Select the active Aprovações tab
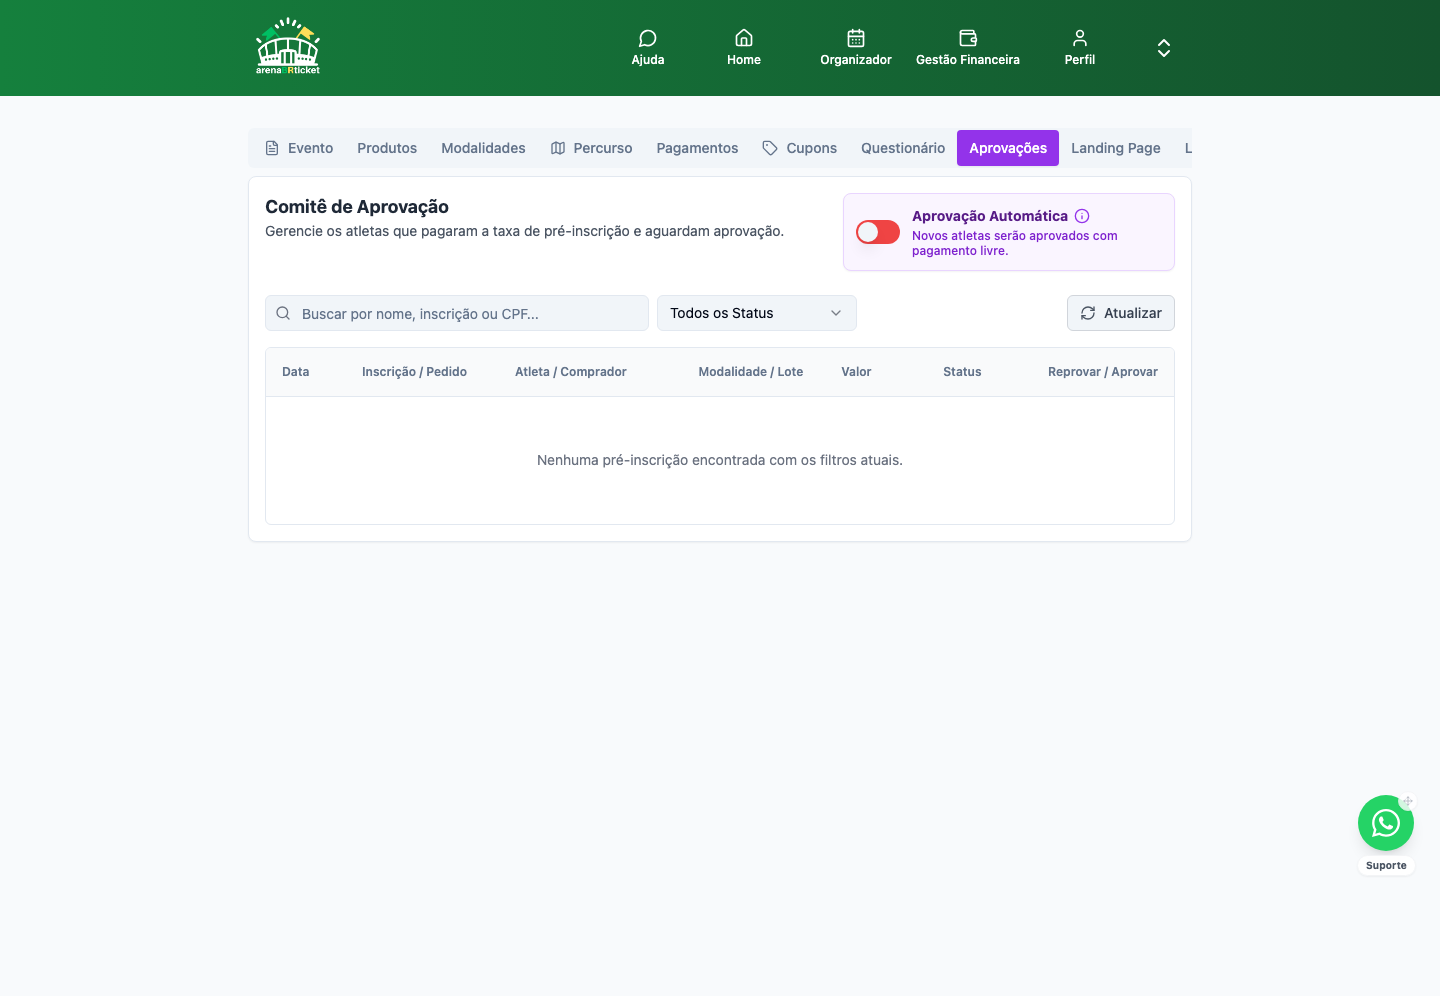The image size is (1440, 996). click(1008, 148)
